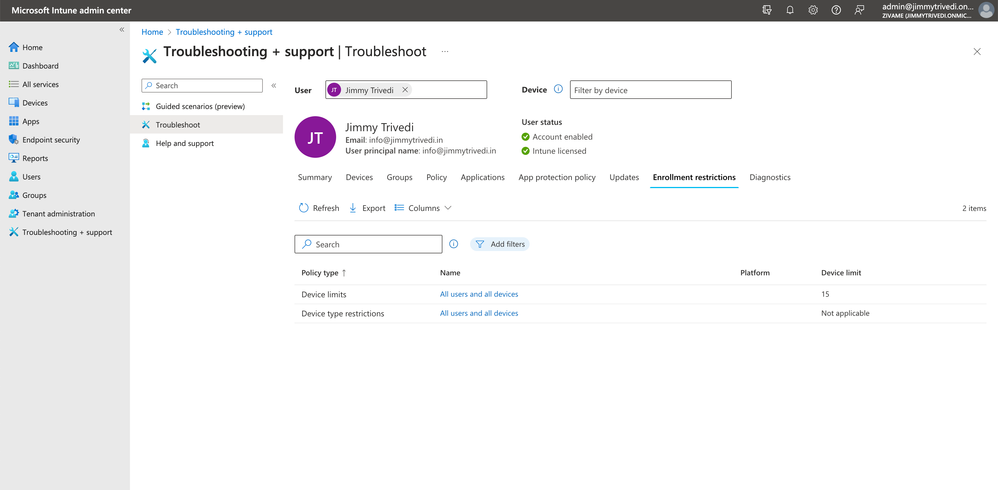Click the '15' device limit value
Image resolution: width=998 pixels, height=490 pixels.
825,294
